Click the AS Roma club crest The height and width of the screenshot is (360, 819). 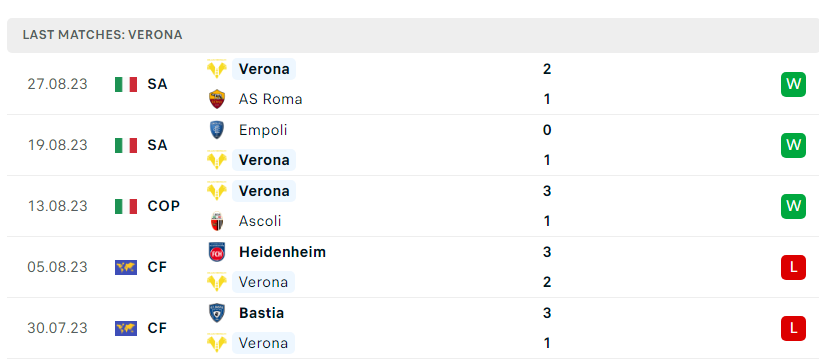coord(217,99)
